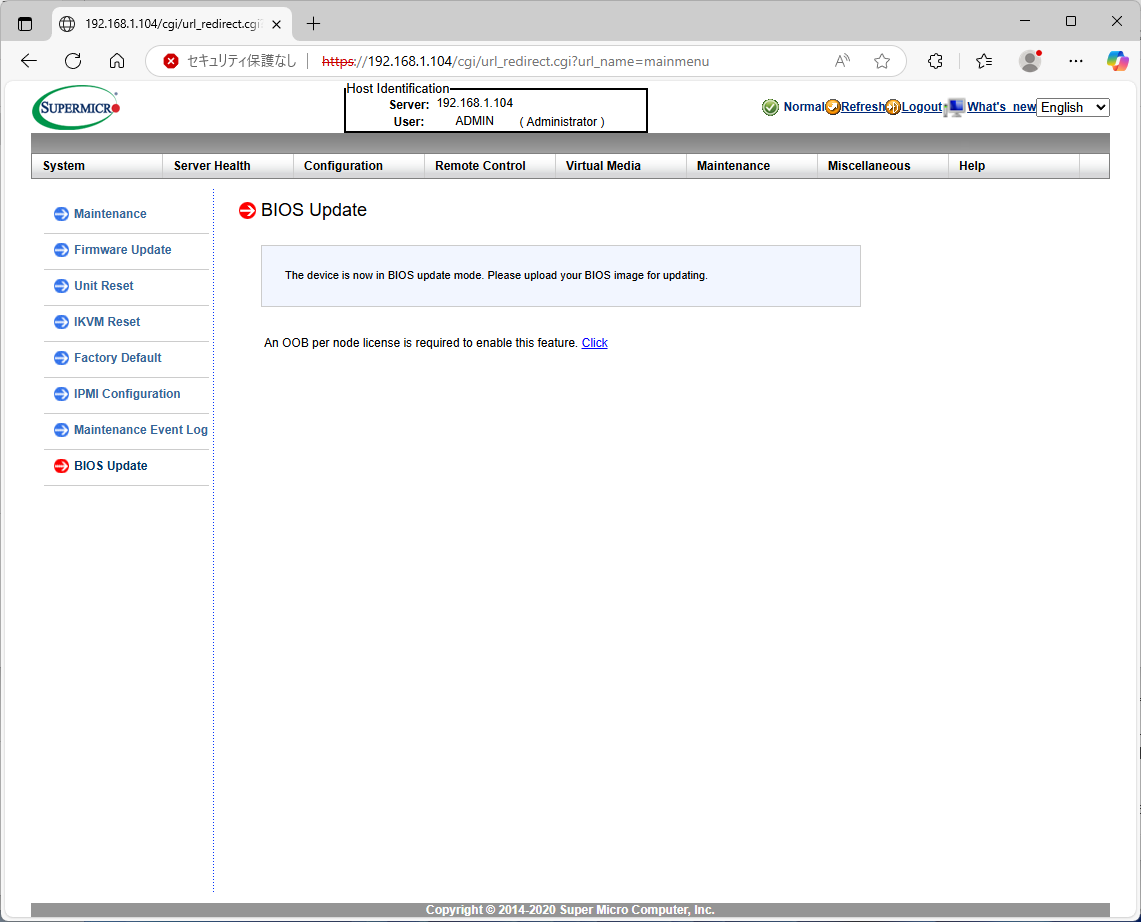Click the browser refresh button
1141x922 pixels.
(73, 61)
